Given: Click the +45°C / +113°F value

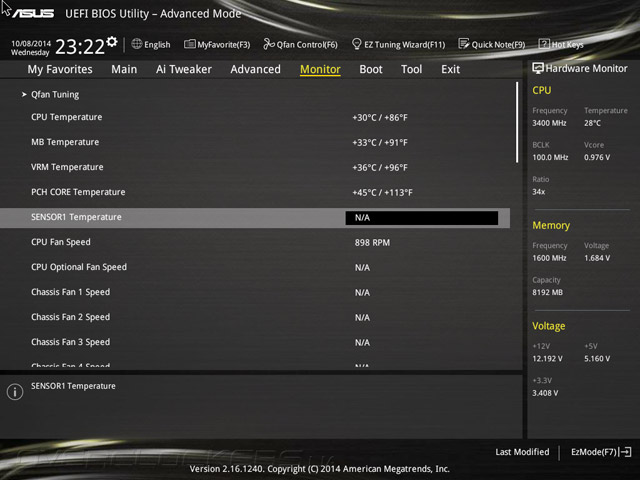Looking at the screenshot, I should [382, 192].
